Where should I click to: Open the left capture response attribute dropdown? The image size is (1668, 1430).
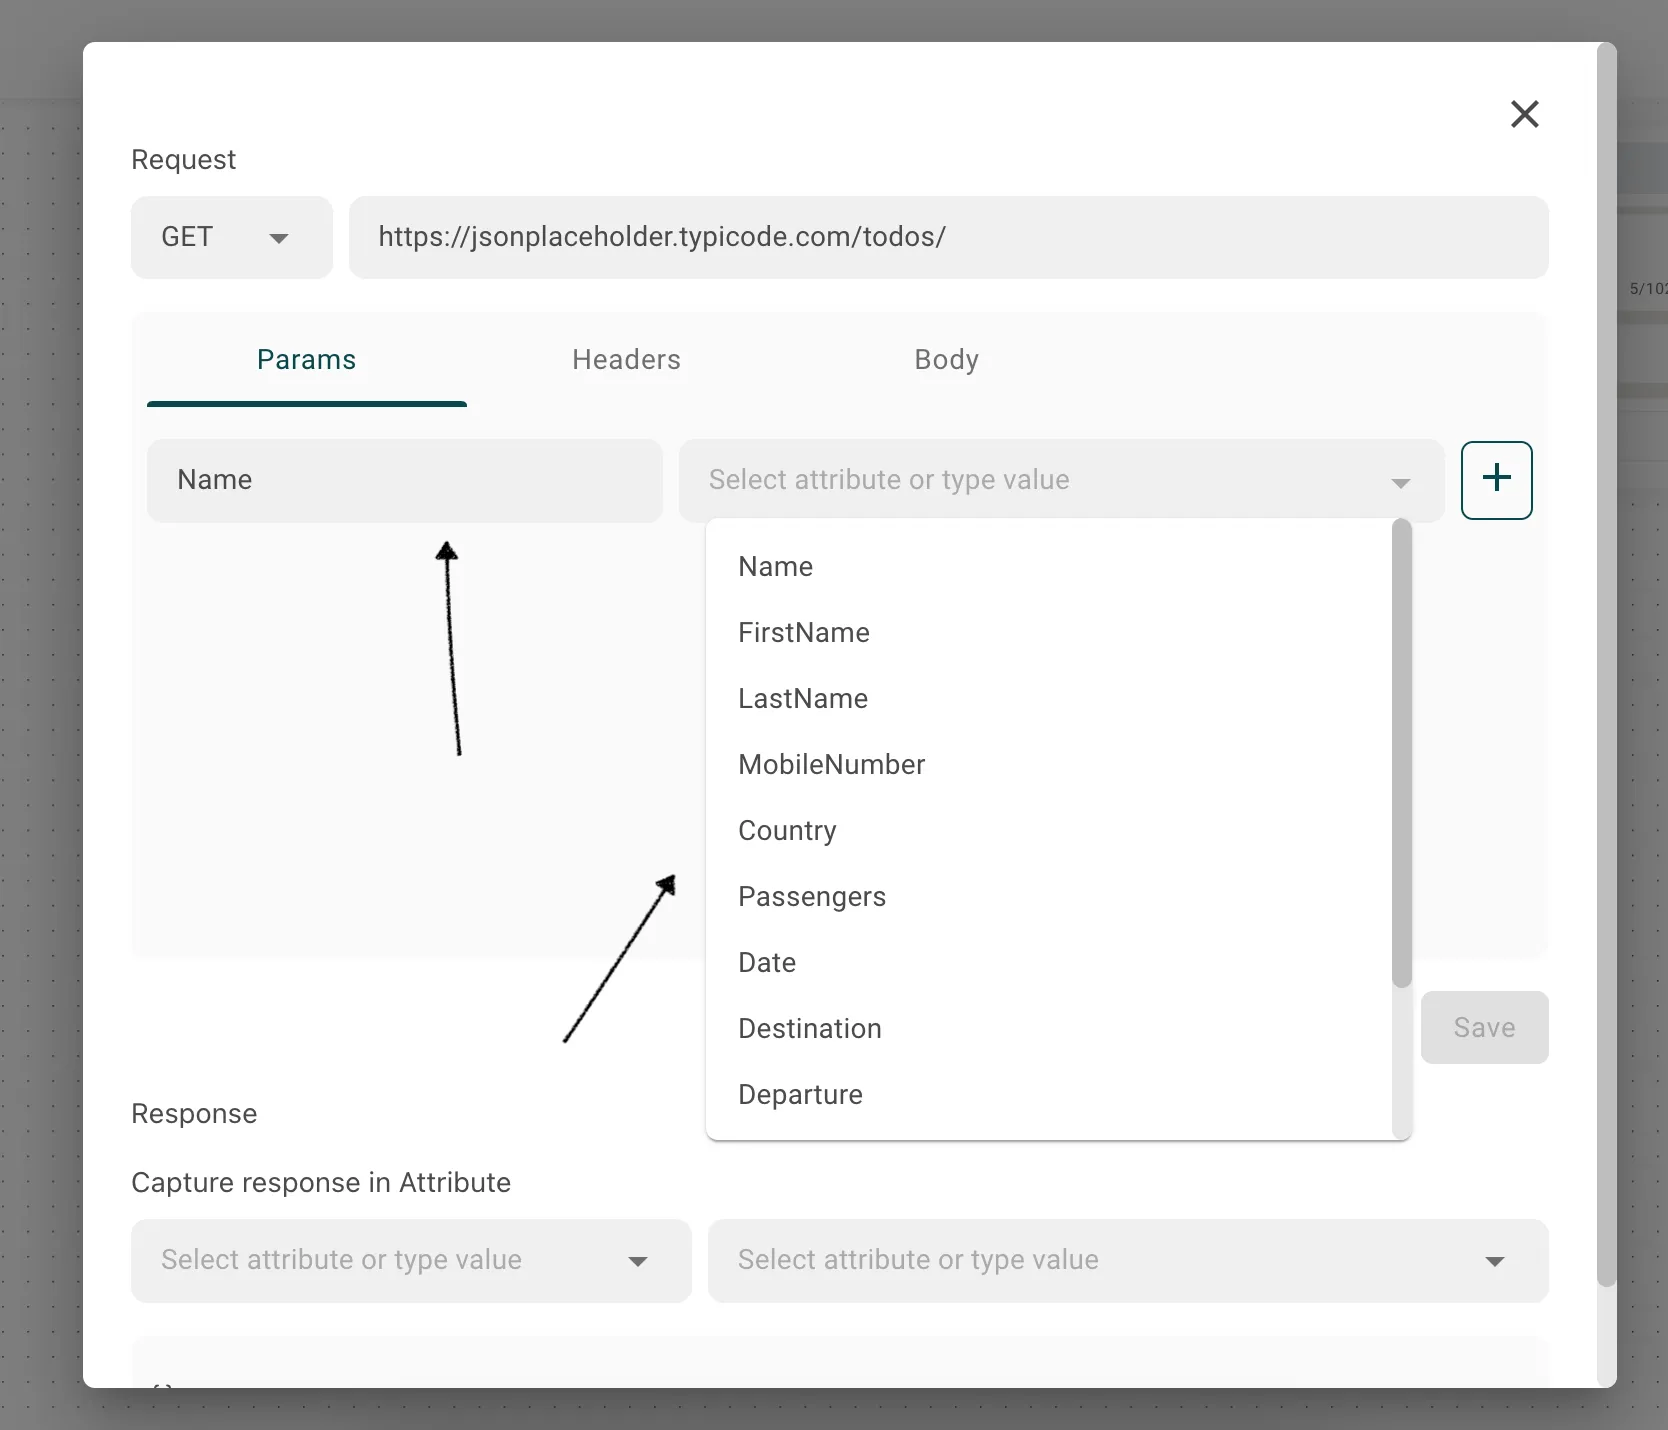tap(410, 1260)
